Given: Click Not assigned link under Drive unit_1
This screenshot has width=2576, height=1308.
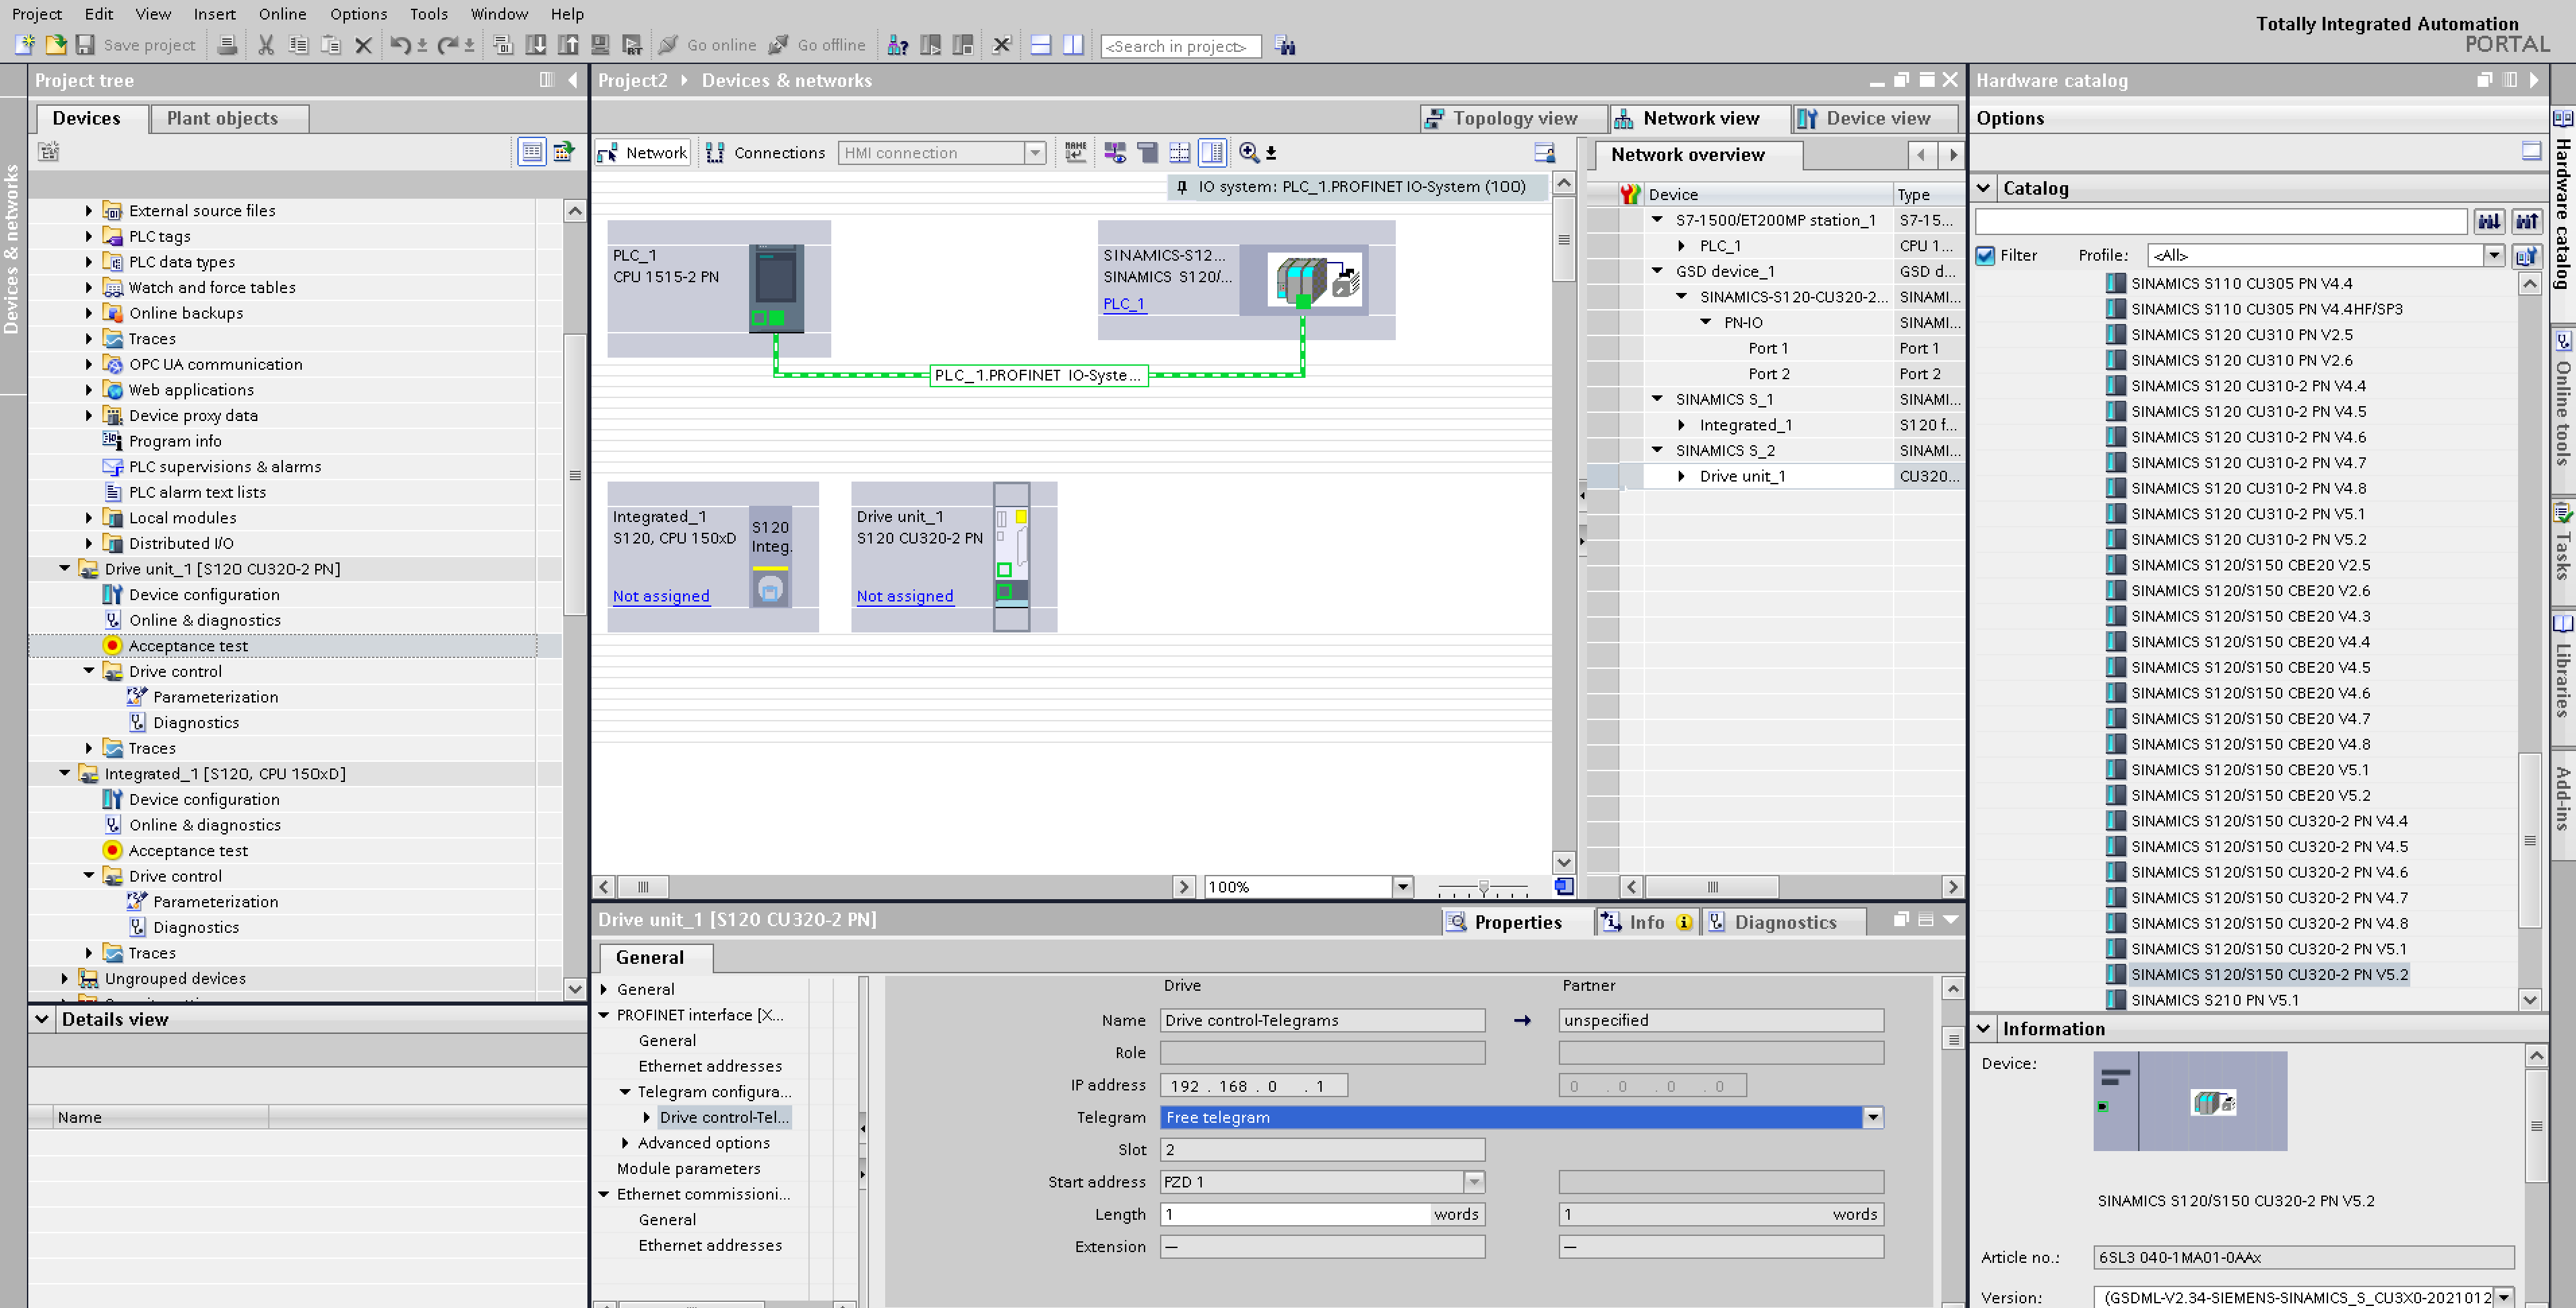Looking at the screenshot, I should [904, 596].
